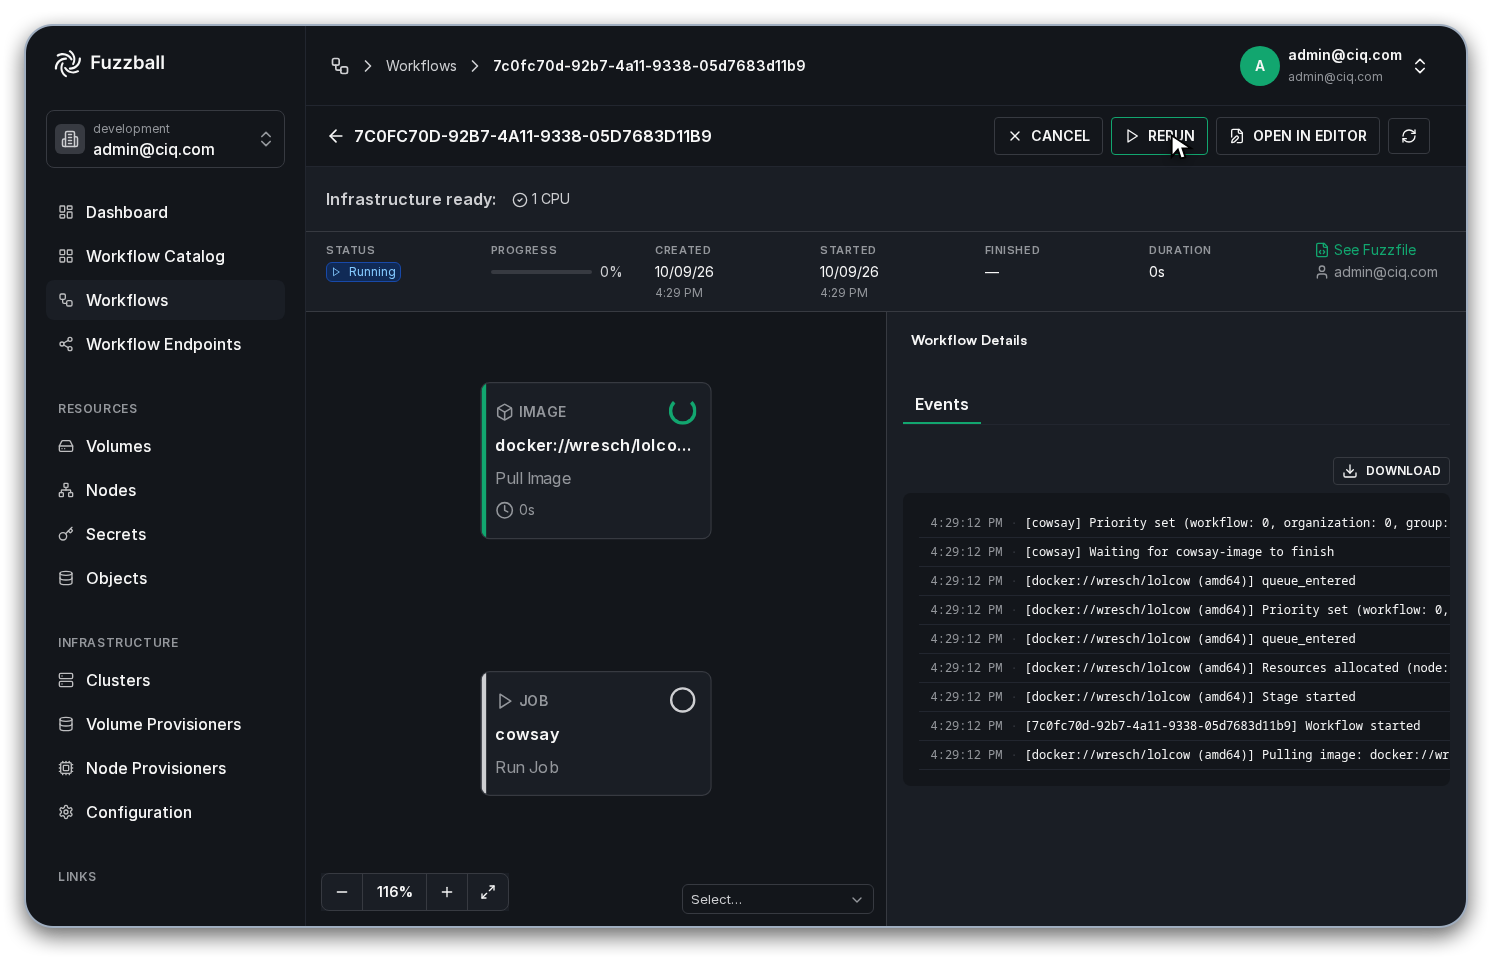Viewport: 1492px width, 960px height.
Task: Click the fit-to-view expand icon
Action: [x=488, y=892]
